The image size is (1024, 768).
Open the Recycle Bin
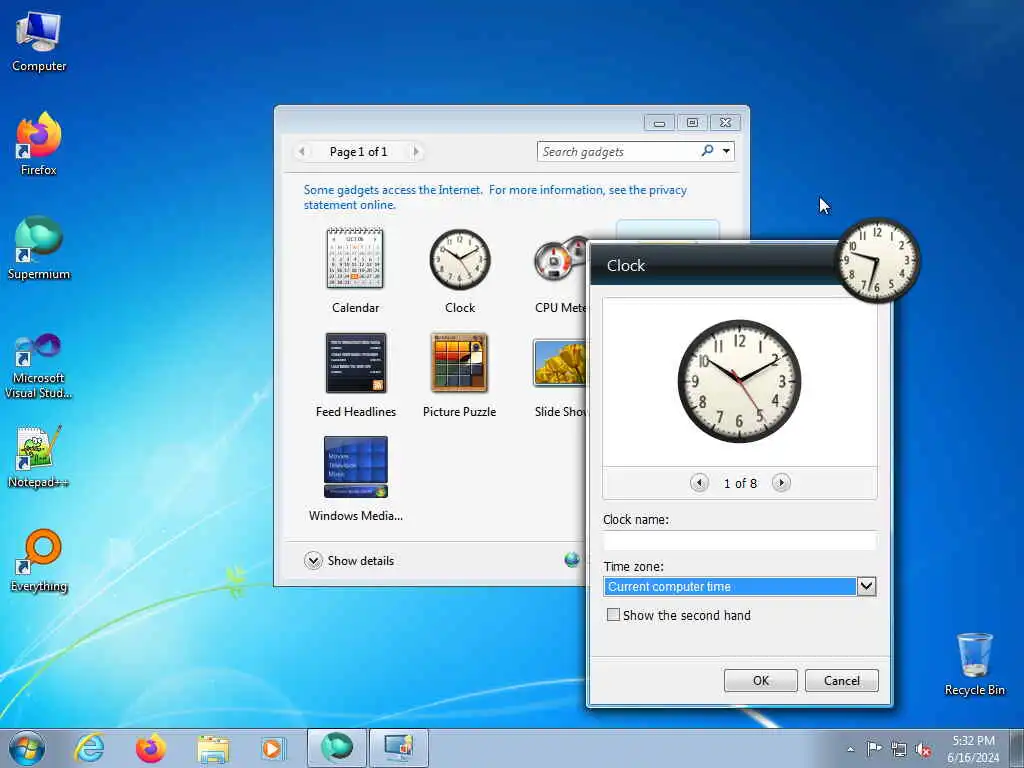click(974, 664)
